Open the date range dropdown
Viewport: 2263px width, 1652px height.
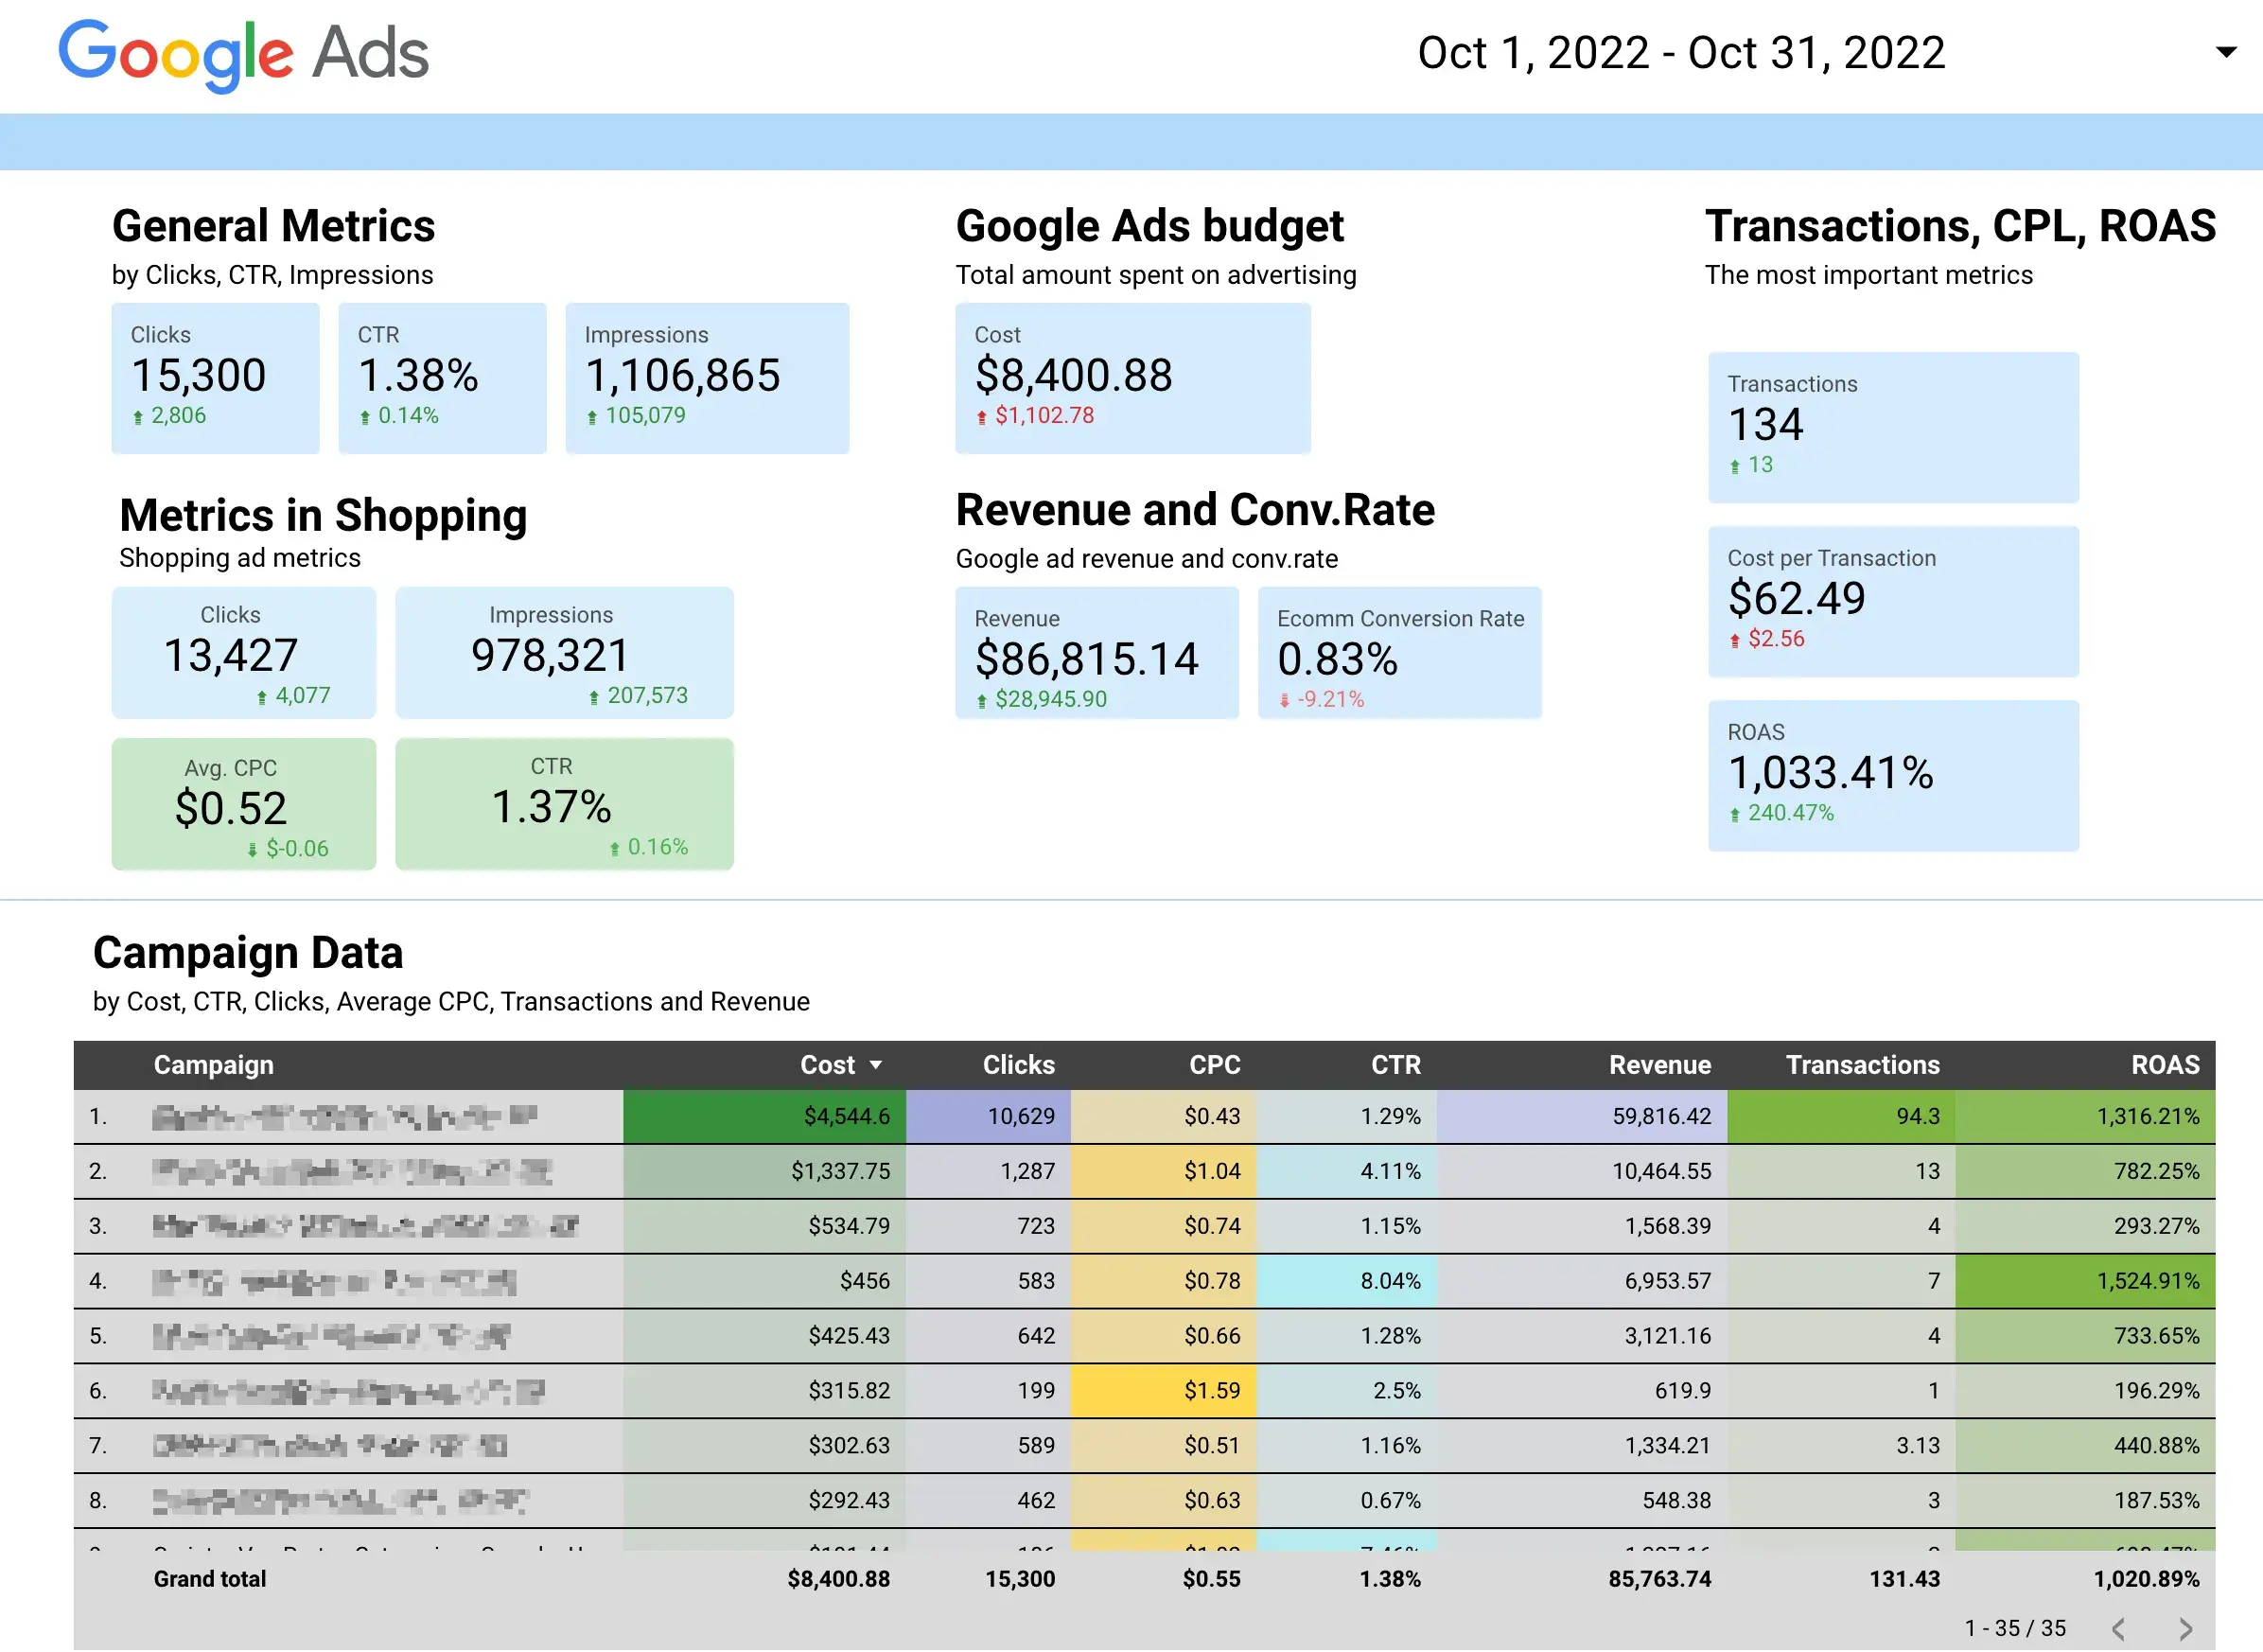2228,51
